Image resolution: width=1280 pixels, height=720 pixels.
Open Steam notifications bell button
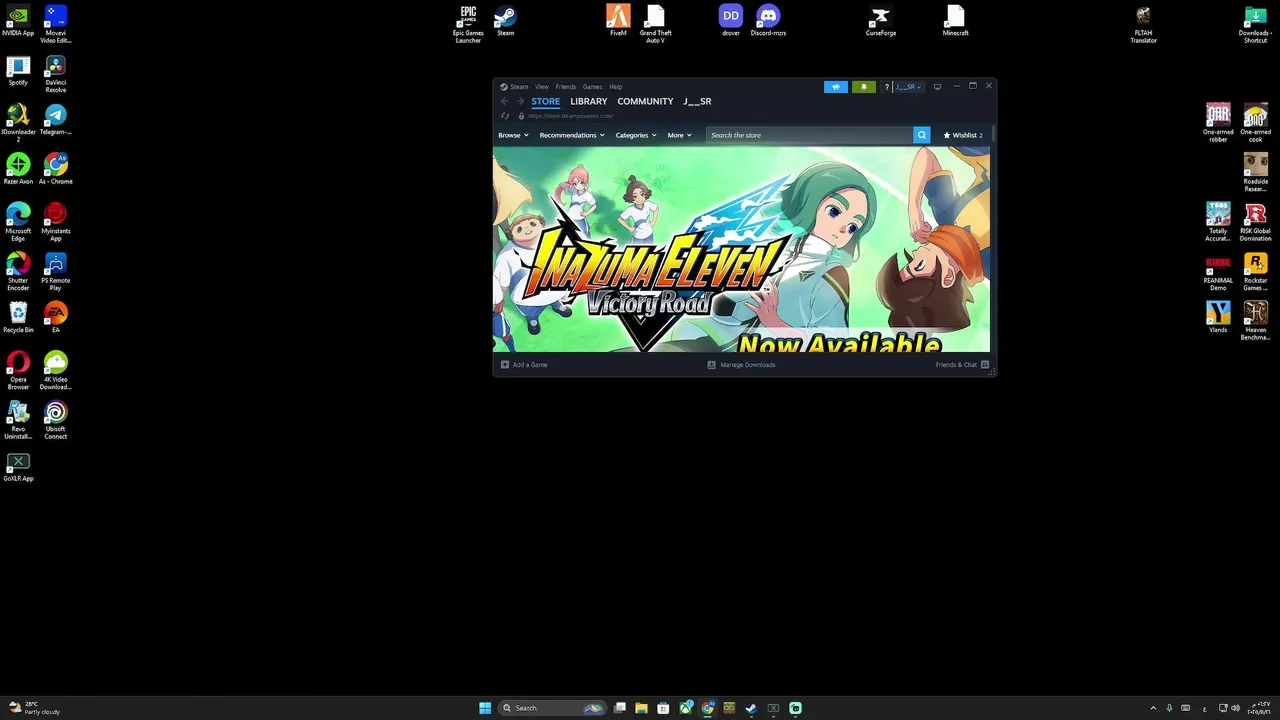[864, 87]
